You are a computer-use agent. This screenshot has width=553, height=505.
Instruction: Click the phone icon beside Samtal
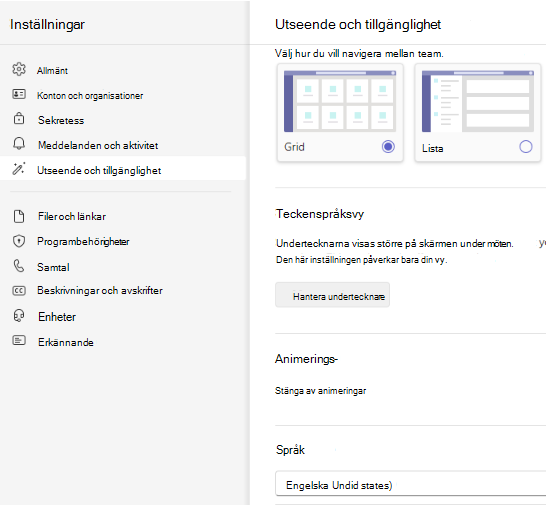coord(19,266)
